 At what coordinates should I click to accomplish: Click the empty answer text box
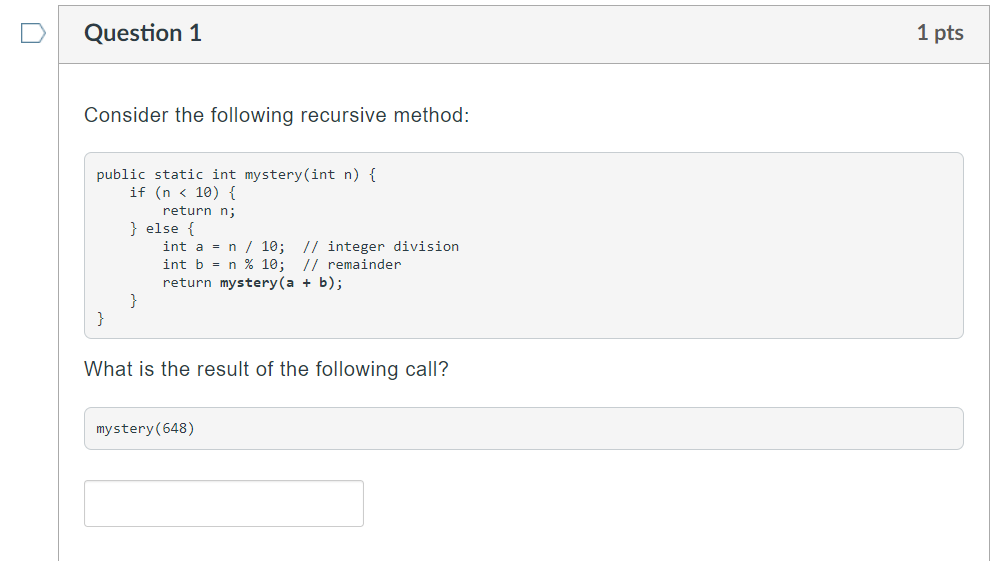coord(224,504)
